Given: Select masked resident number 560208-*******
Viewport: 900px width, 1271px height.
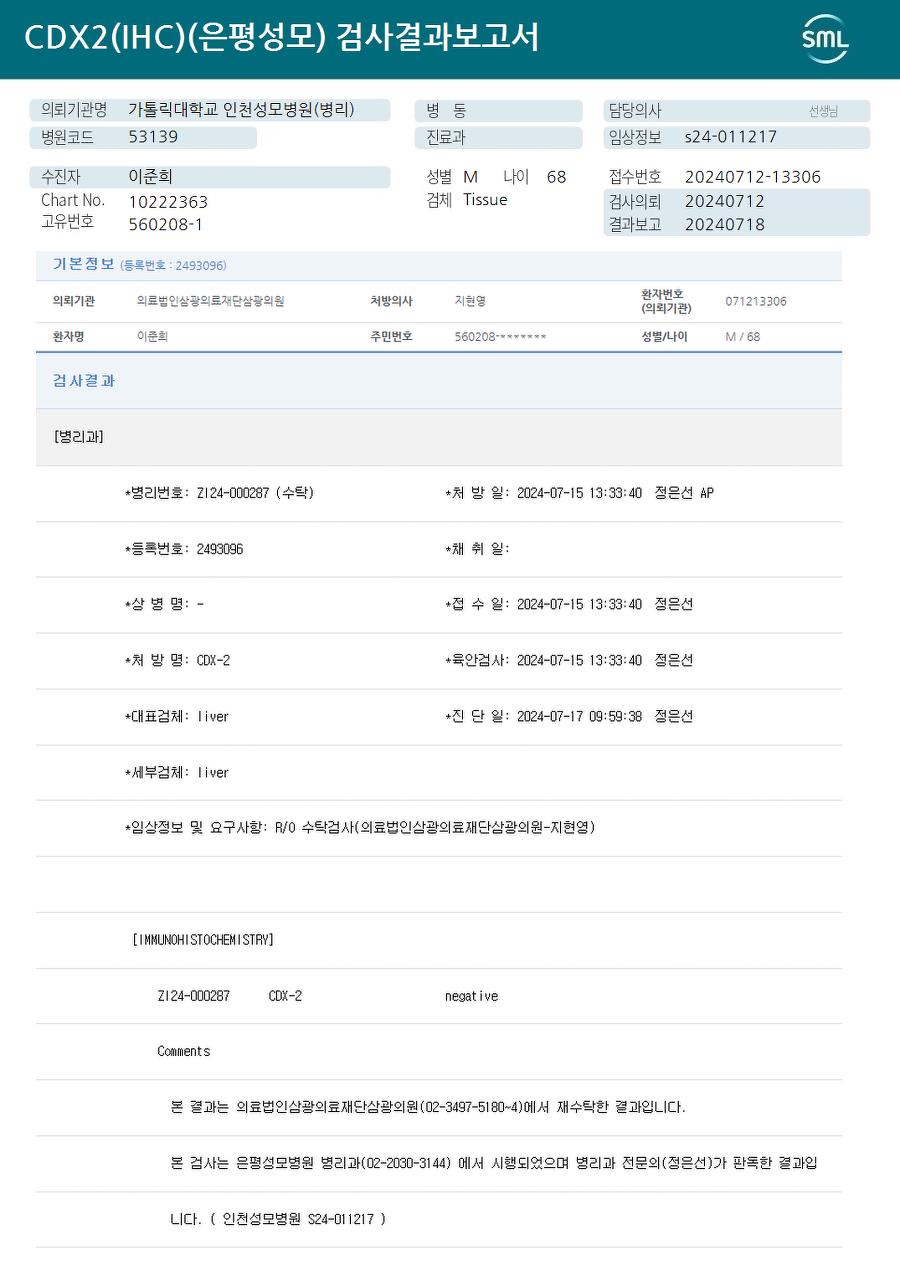Looking at the screenshot, I should [500, 337].
